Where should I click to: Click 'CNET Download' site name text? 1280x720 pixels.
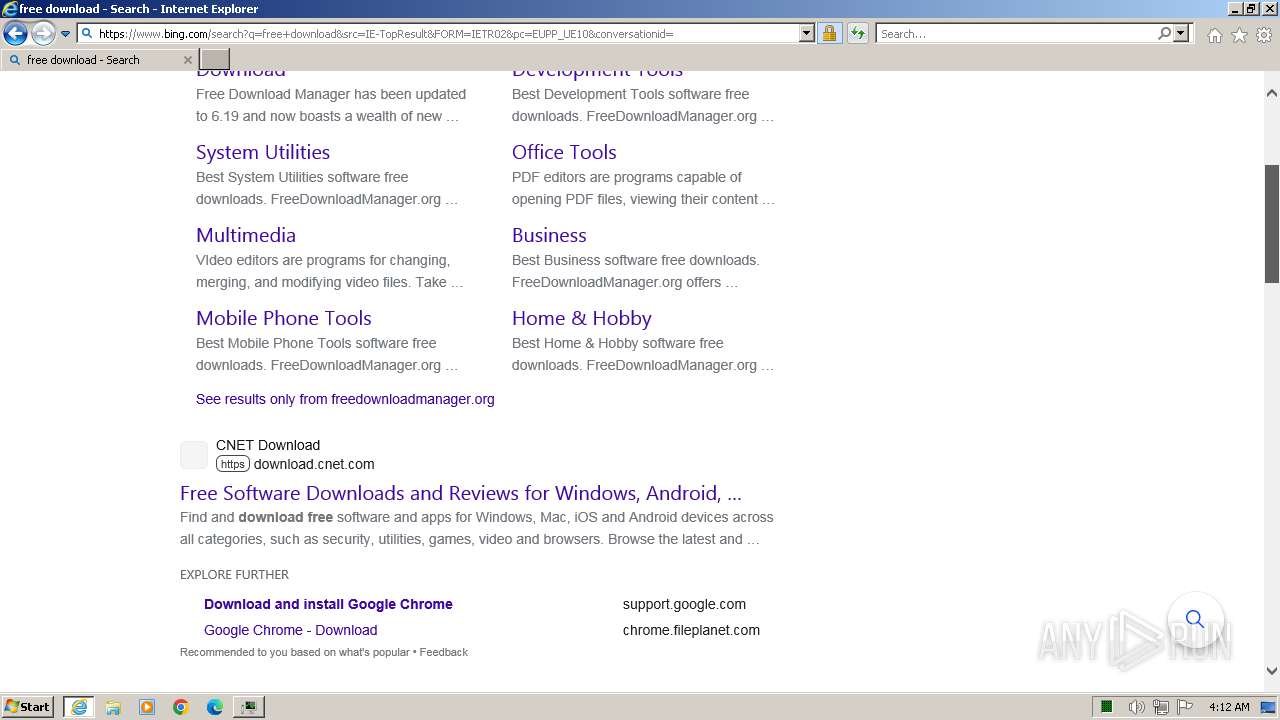pyautogui.click(x=268, y=445)
